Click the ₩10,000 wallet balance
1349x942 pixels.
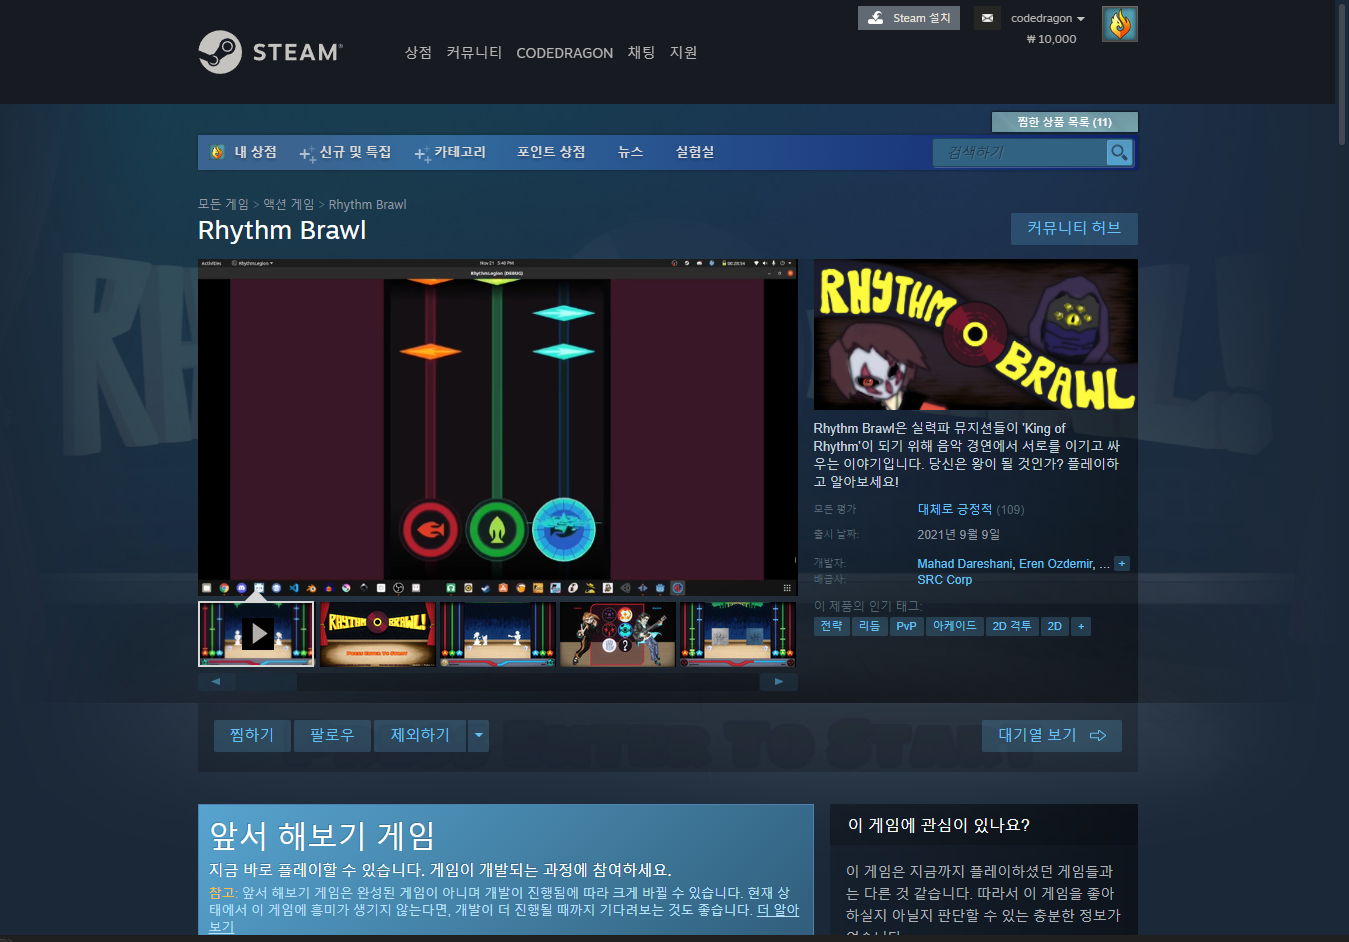[1051, 39]
